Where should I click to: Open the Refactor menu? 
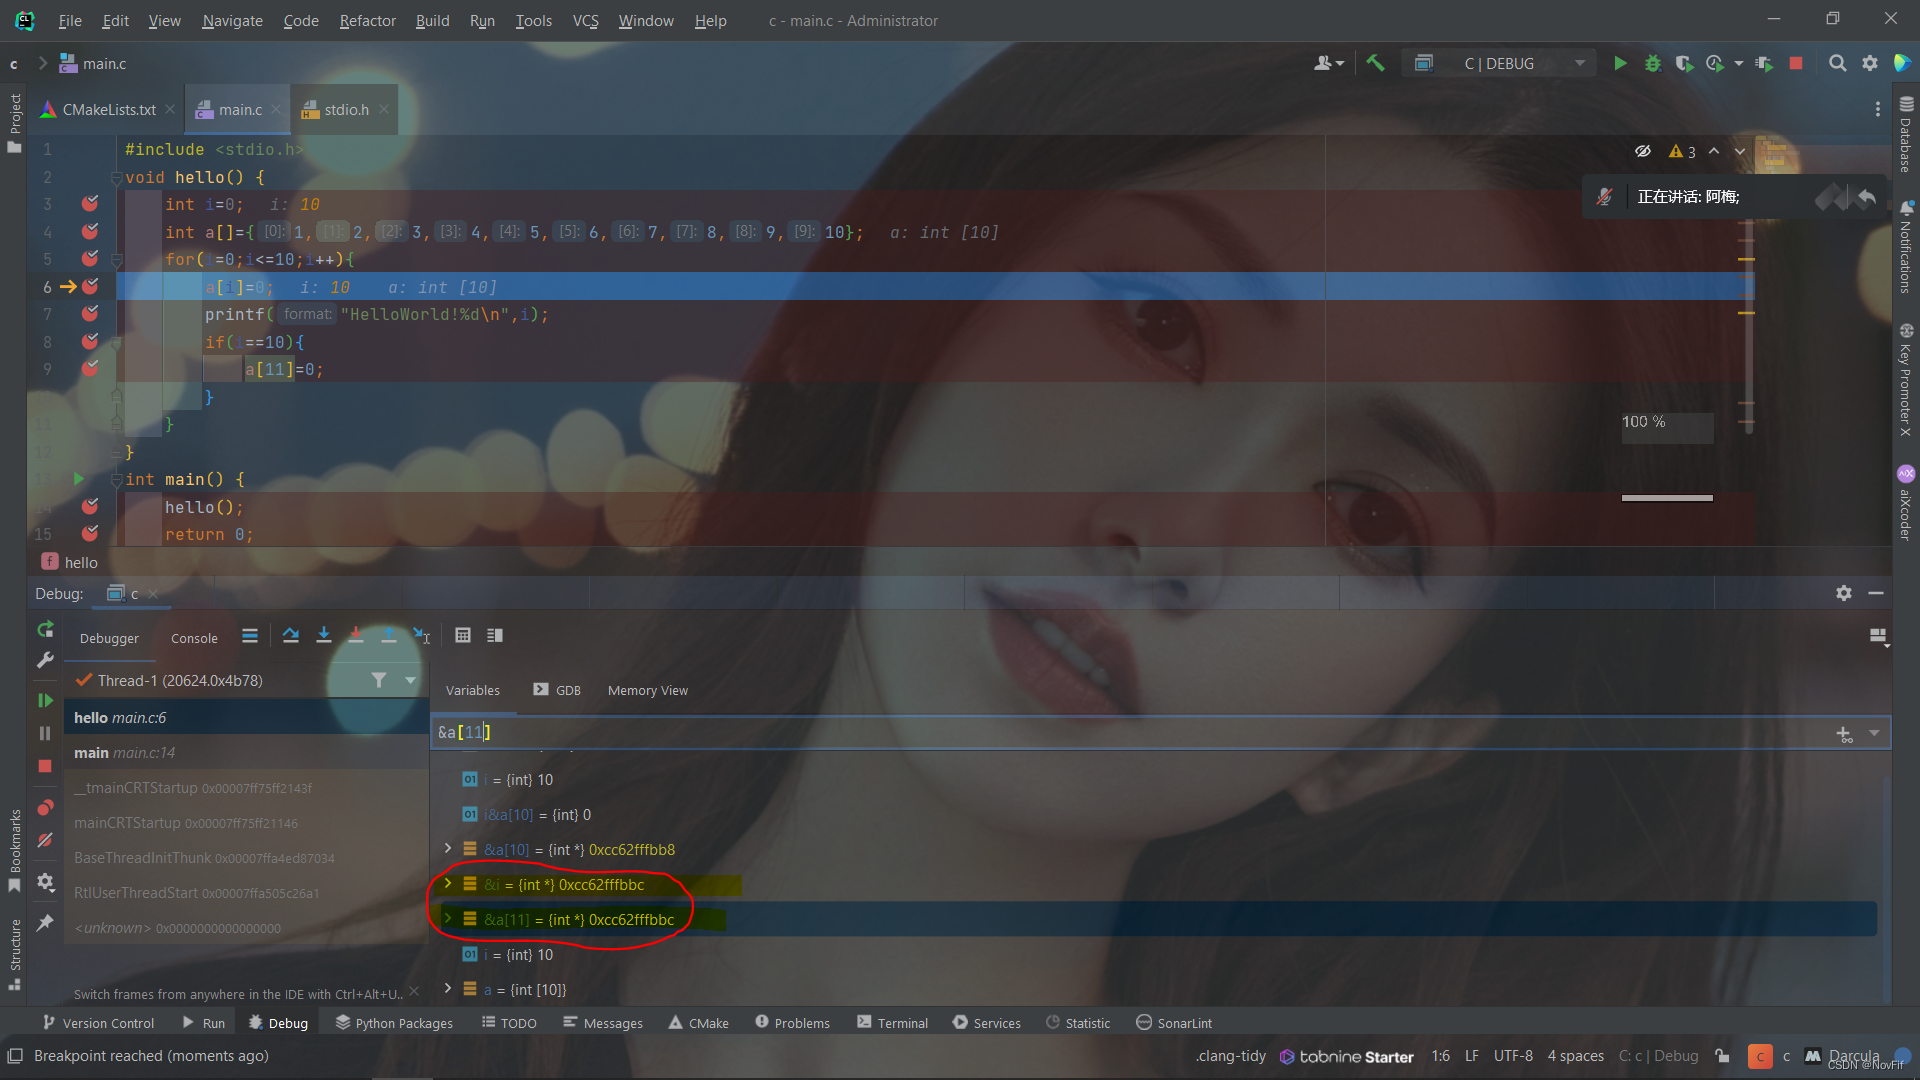point(367,20)
